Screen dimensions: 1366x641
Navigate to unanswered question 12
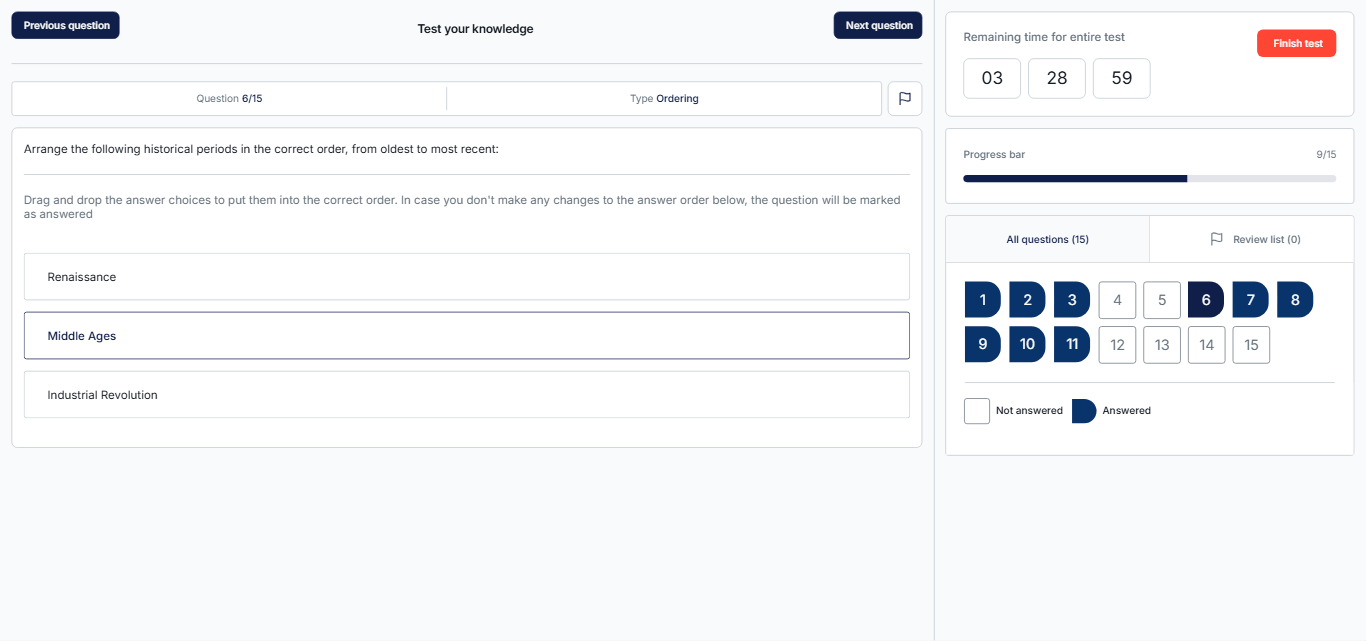click(1117, 345)
